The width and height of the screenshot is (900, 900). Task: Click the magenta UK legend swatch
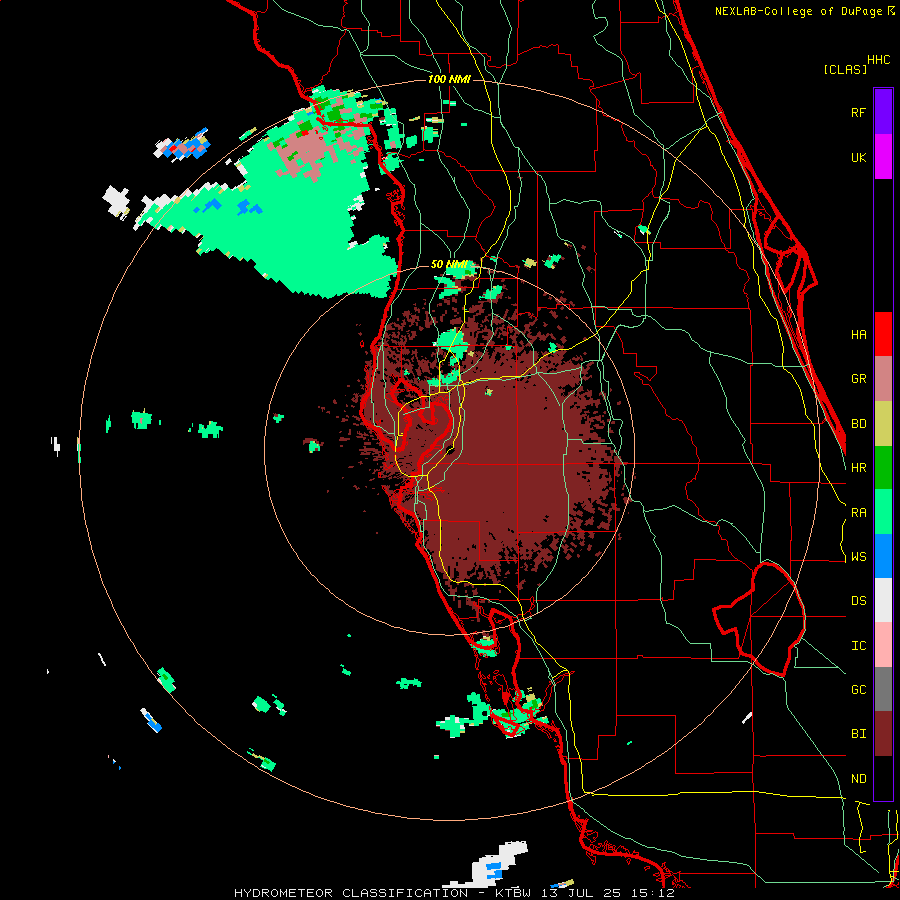[883, 157]
